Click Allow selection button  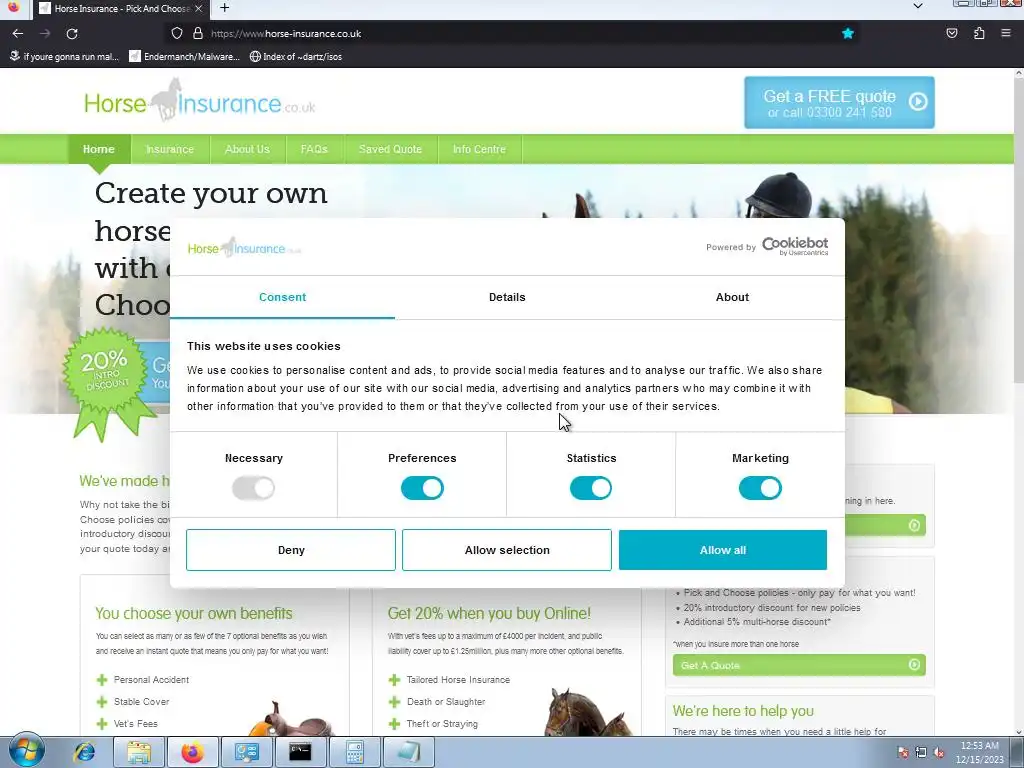(507, 550)
